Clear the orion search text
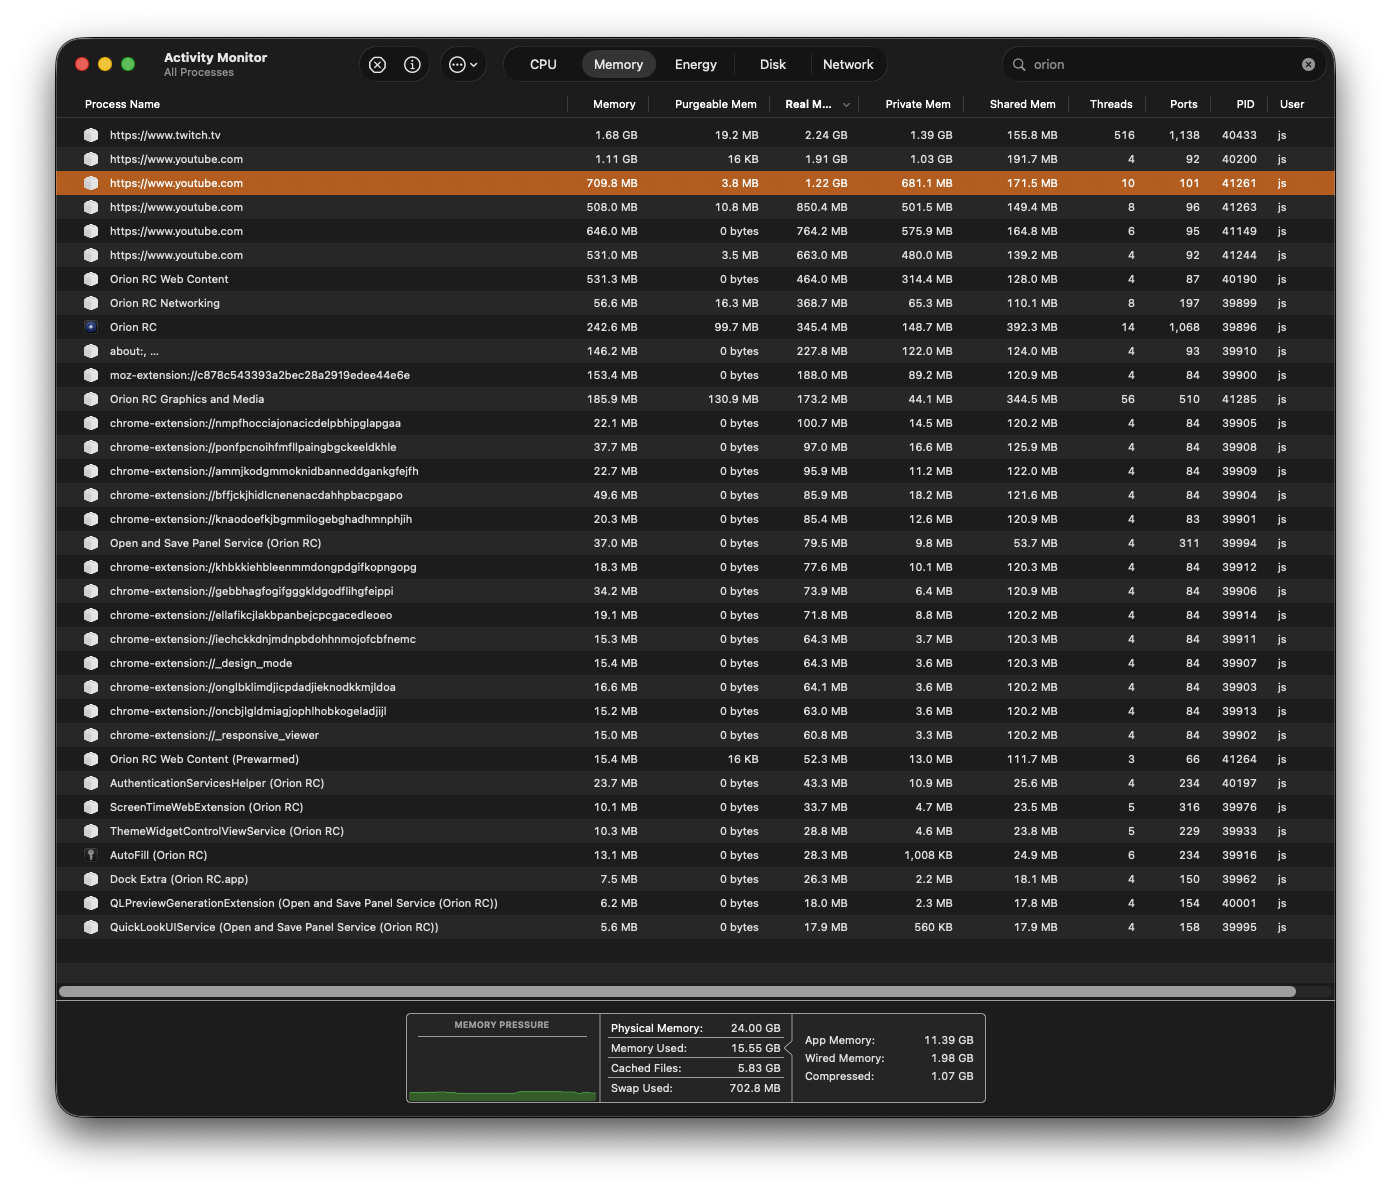1391x1191 pixels. point(1308,64)
